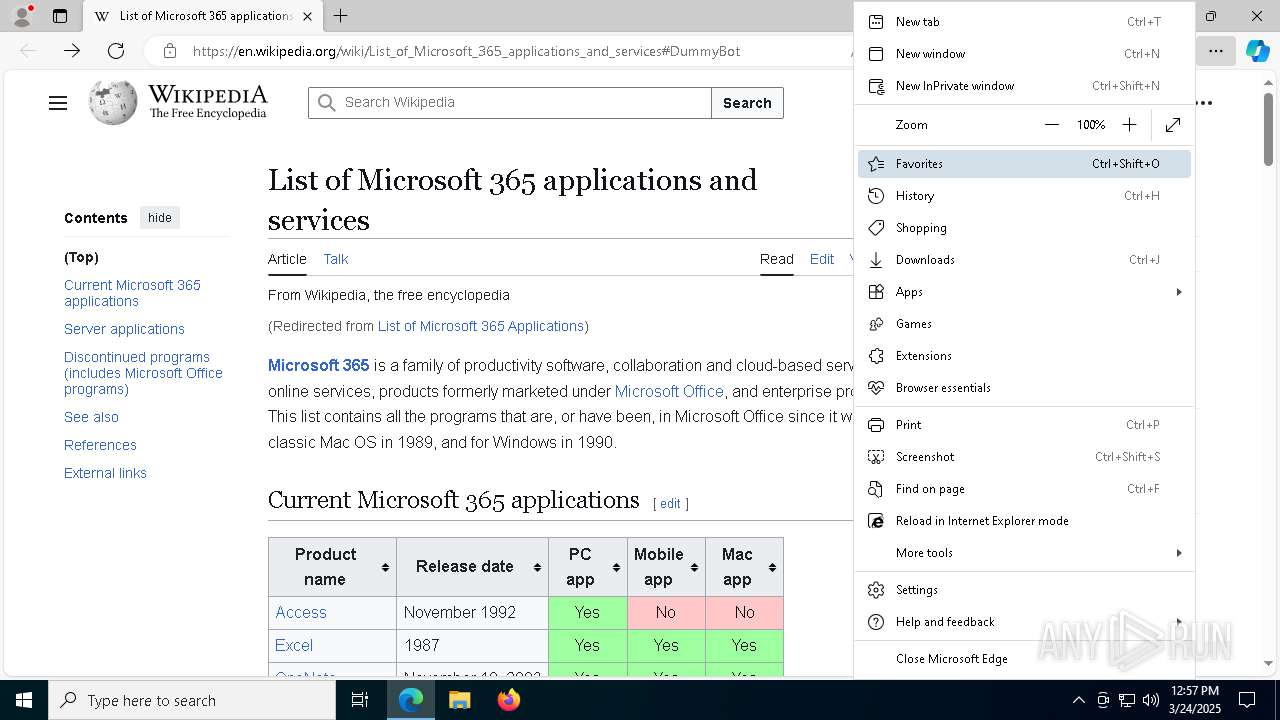
Task: Select the Read tab
Action: (777, 259)
